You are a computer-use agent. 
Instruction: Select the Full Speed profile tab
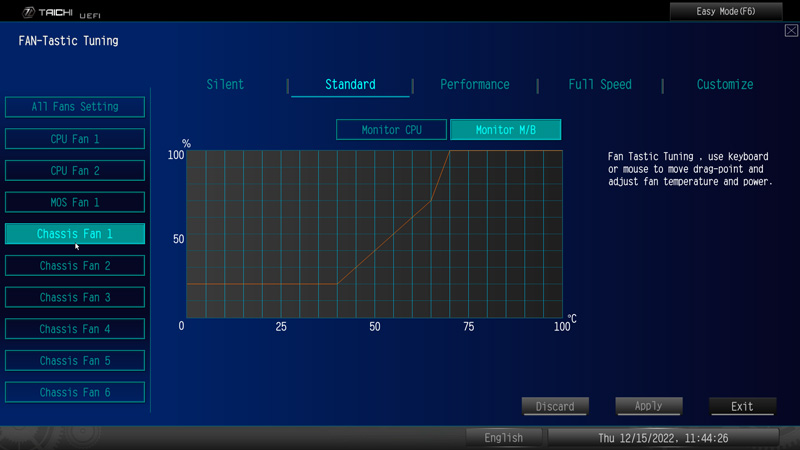pyautogui.click(x=600, y=85)
